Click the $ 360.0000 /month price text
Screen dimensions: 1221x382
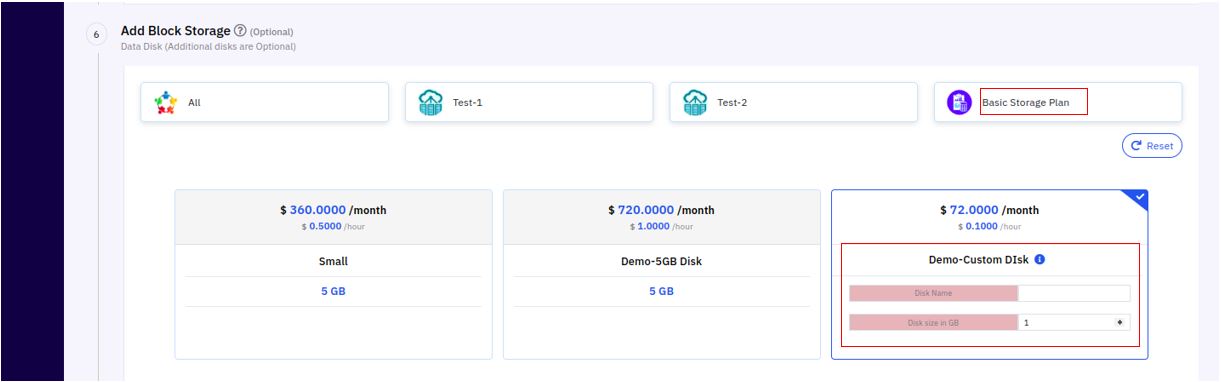point(333,210)
